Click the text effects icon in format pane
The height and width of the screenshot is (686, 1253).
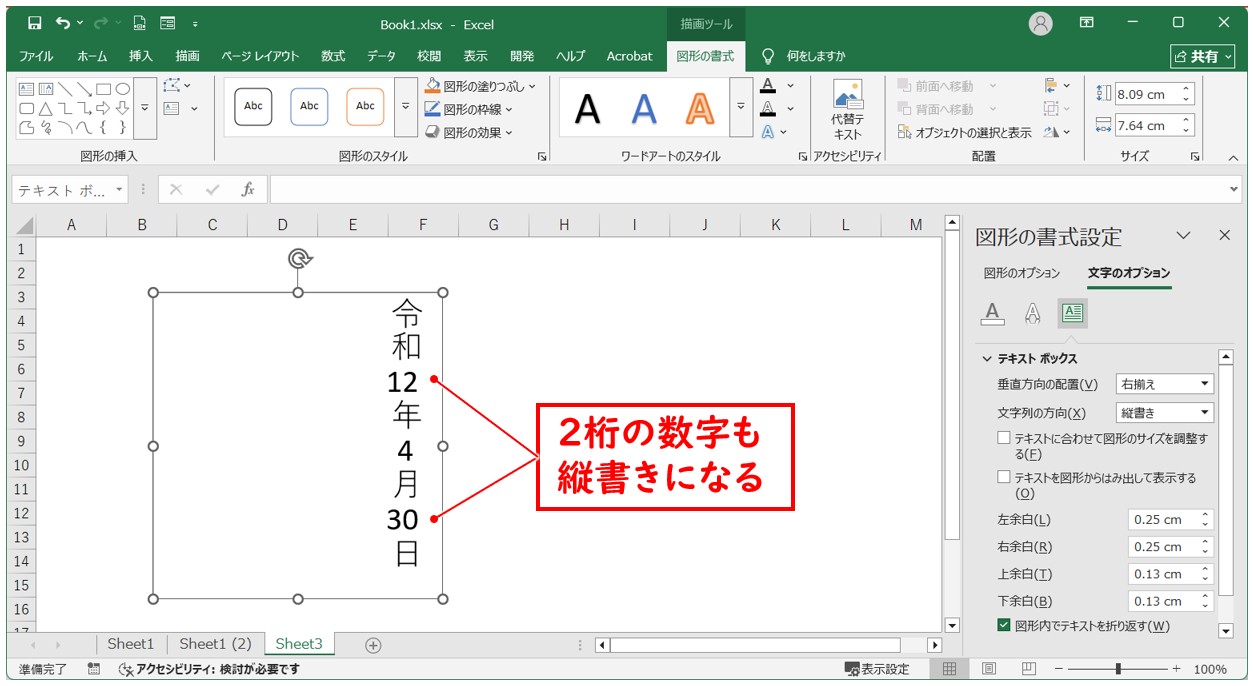pyautogui.click(x=1032, y=313)
